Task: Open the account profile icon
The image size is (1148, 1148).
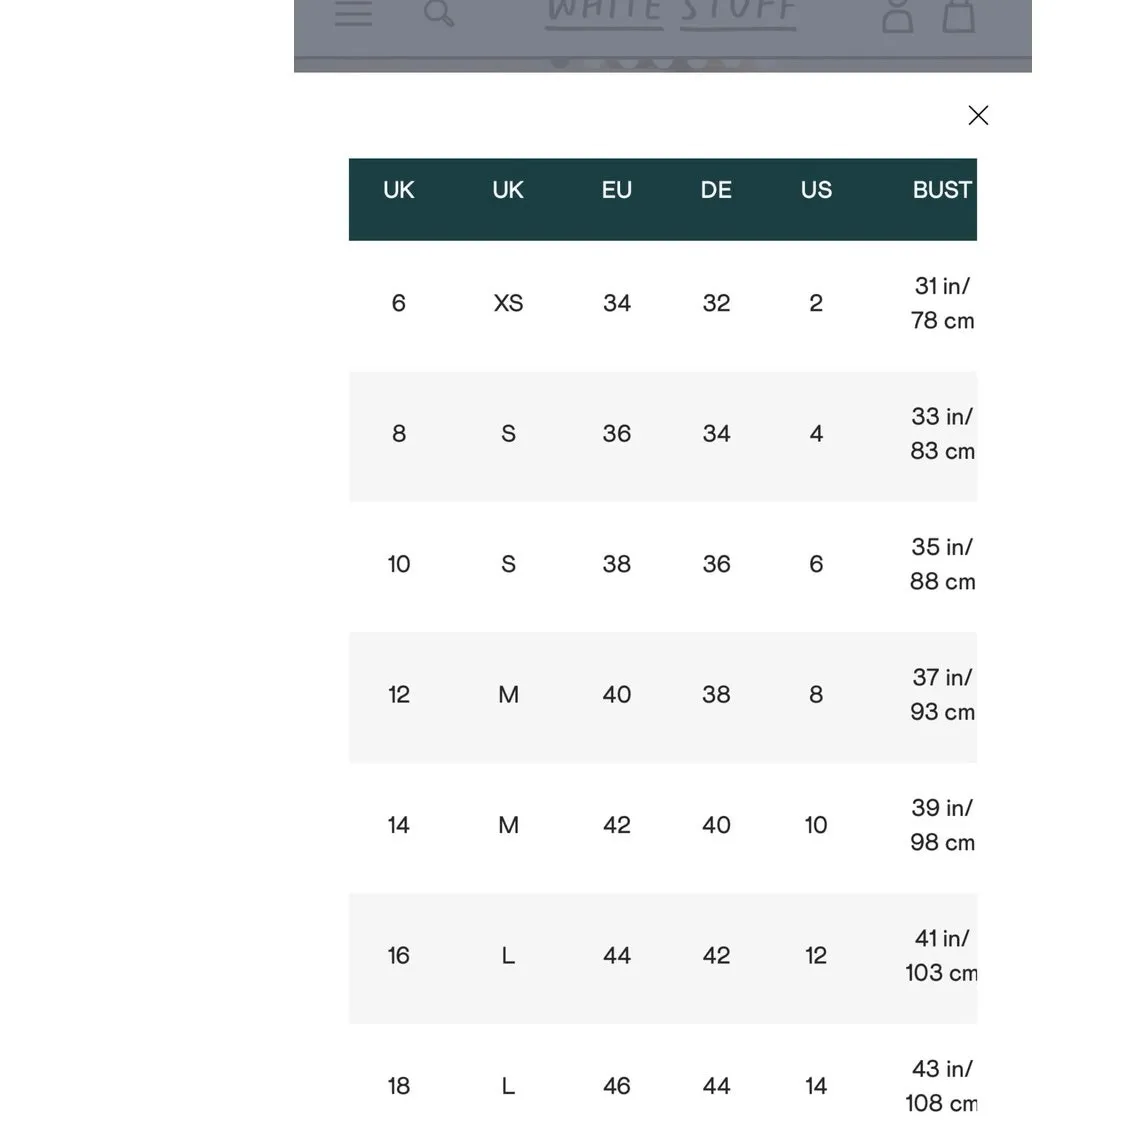Action: click(x=897, y=16)
